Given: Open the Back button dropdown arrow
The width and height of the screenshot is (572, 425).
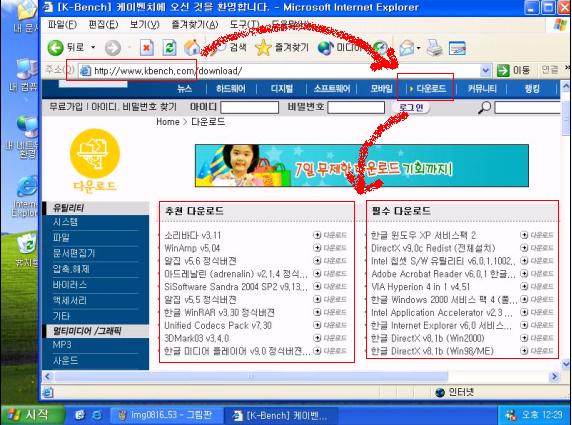Looking at the screenshot, I should (93, 47).
